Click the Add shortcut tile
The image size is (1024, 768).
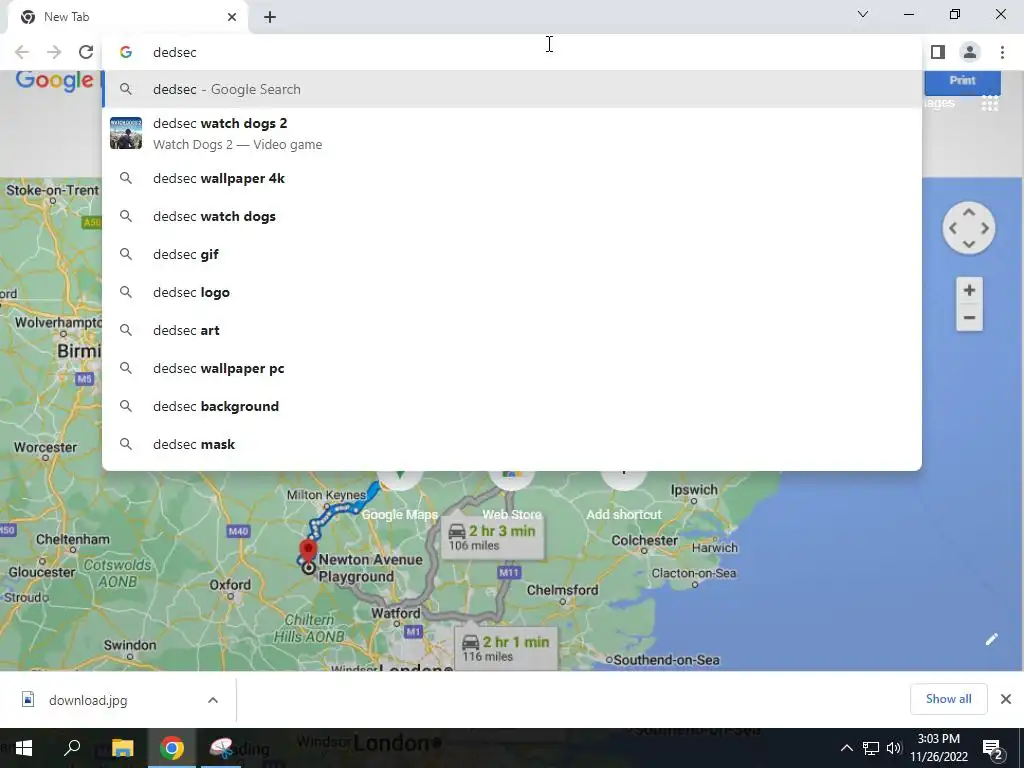click(624, 496)
